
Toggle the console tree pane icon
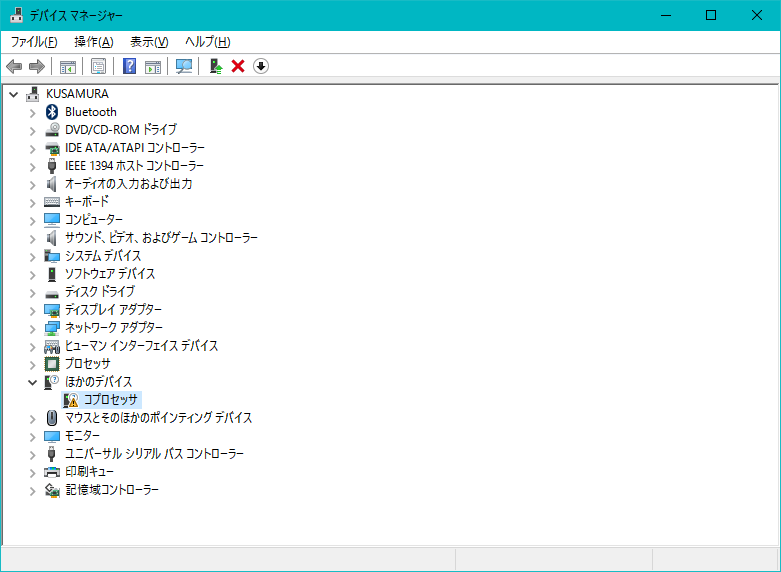(68, 66)
